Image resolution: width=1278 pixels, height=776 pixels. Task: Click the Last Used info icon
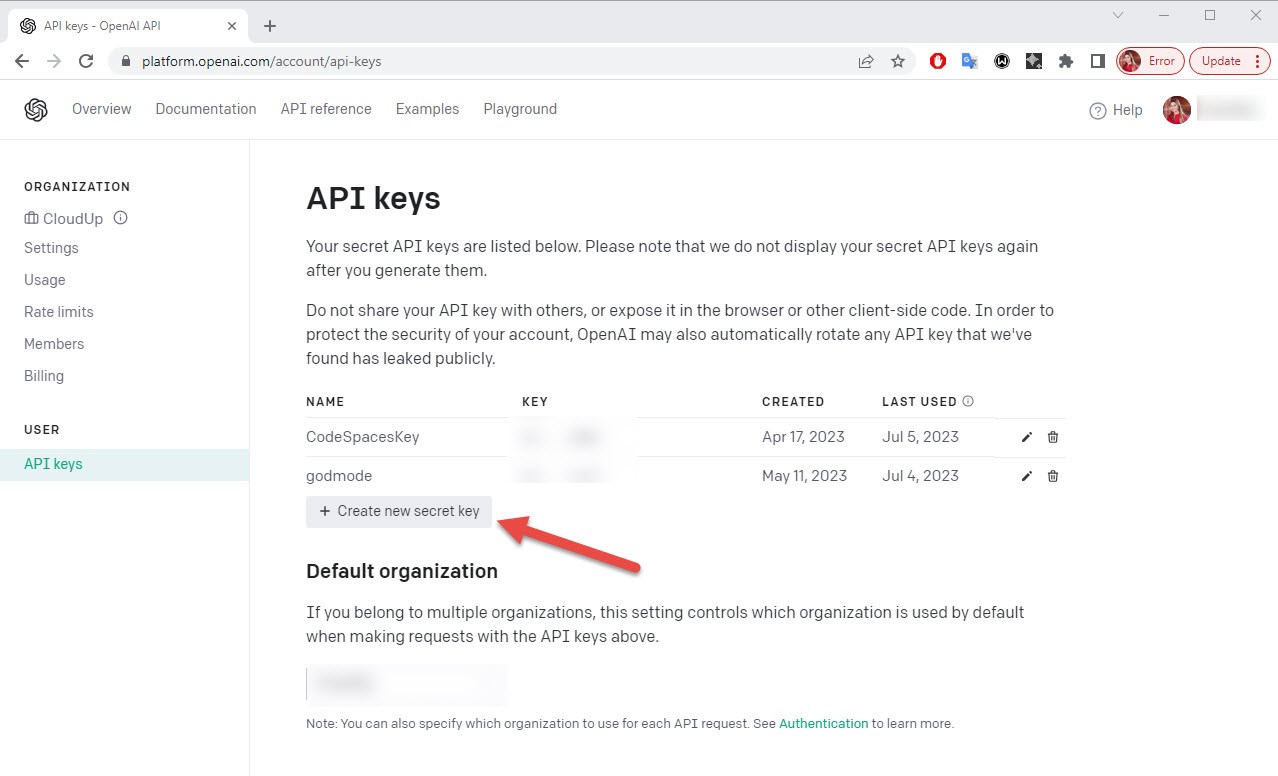click(968, 401)
